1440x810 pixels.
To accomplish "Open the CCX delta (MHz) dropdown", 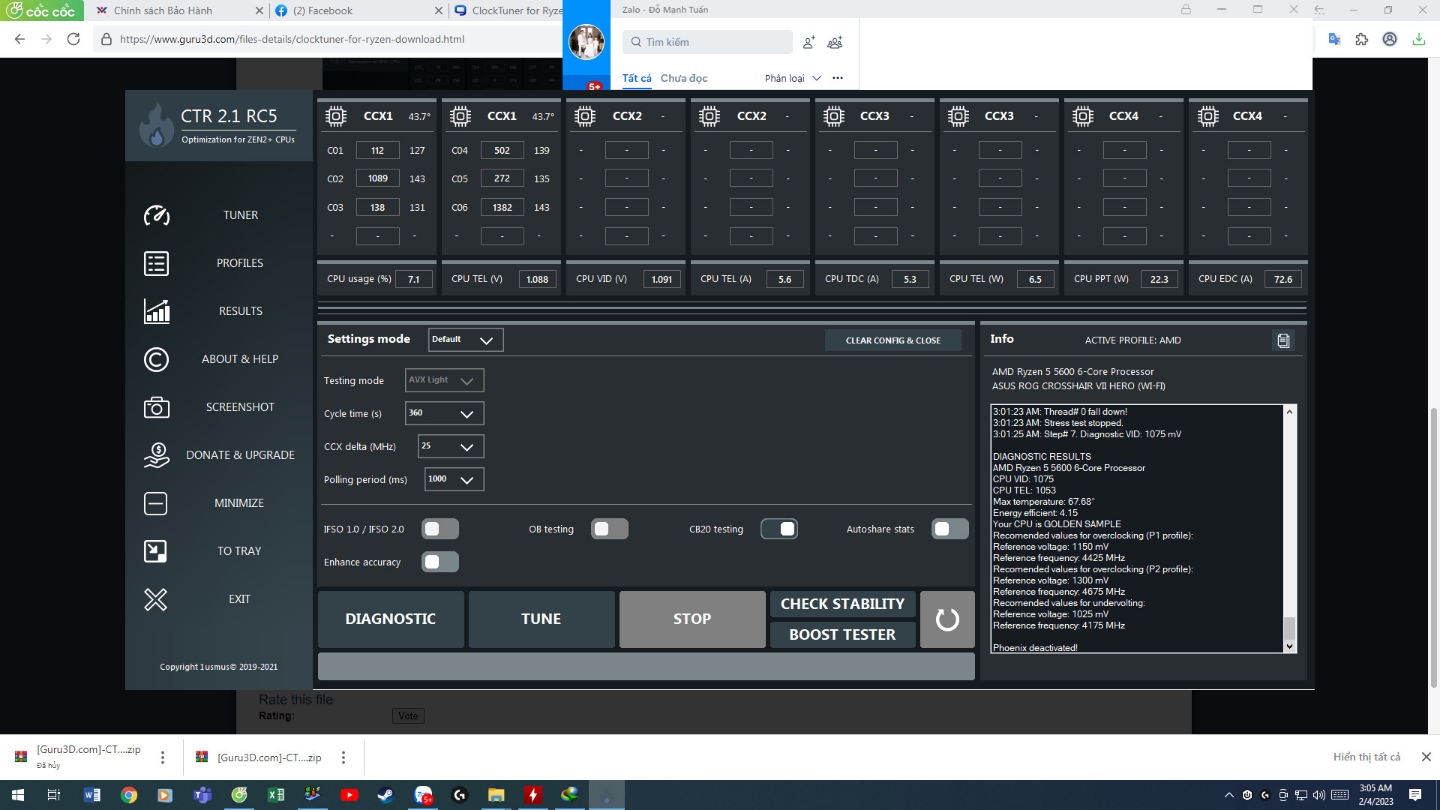I will point(452,446).
